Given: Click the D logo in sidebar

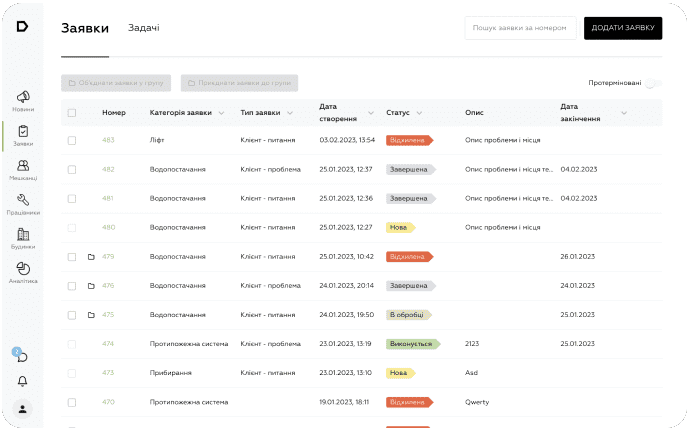Looking at the screenshot, I should (22, 27).
